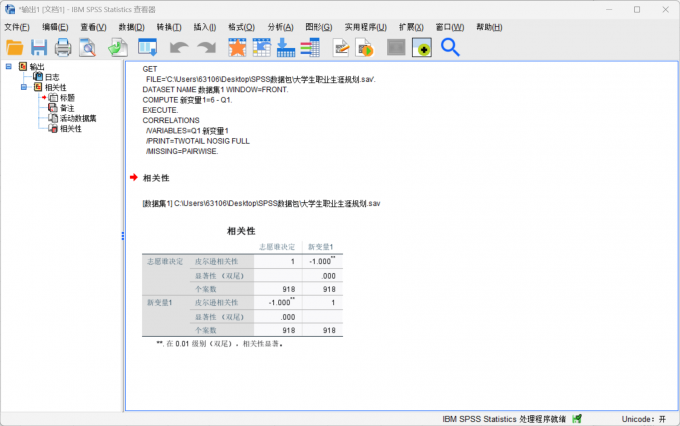
Task: Click the blue magnifier Search icon
Action: (450, 47)
